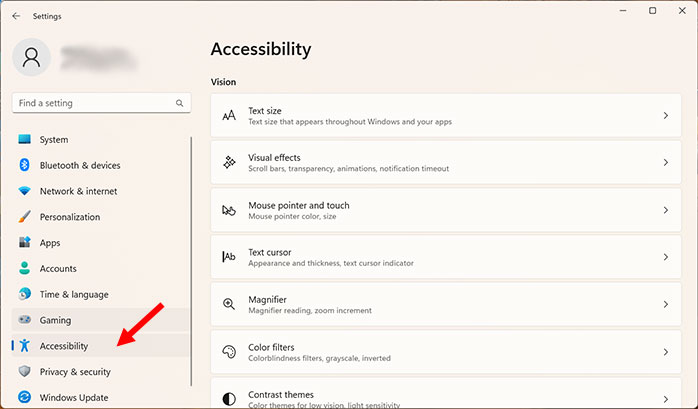
Task: Expand the Text size setting chevron
Action: 665,116
